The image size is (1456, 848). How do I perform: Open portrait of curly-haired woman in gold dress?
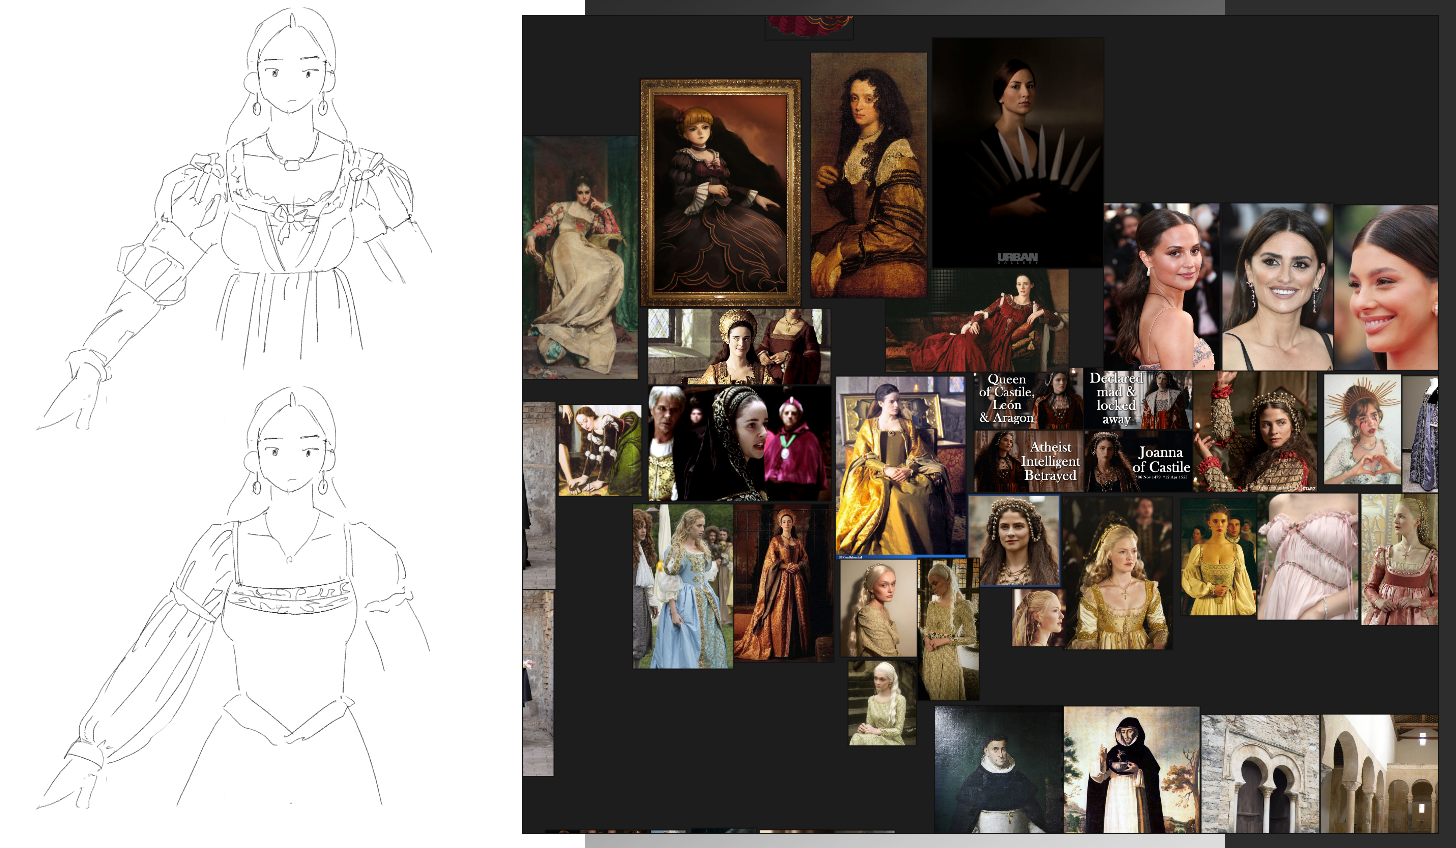click(x=869, y=175)
